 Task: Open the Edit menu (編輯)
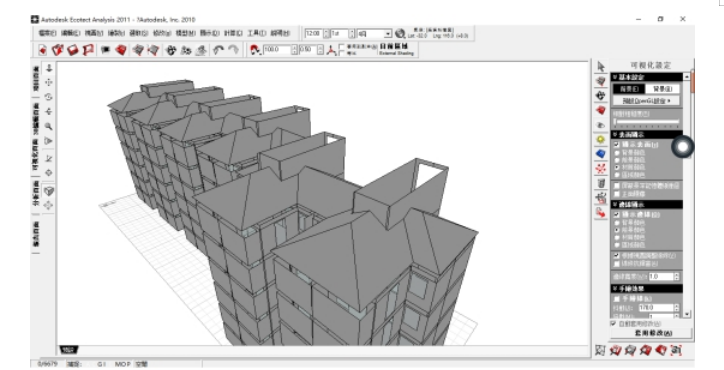[70, 33]
